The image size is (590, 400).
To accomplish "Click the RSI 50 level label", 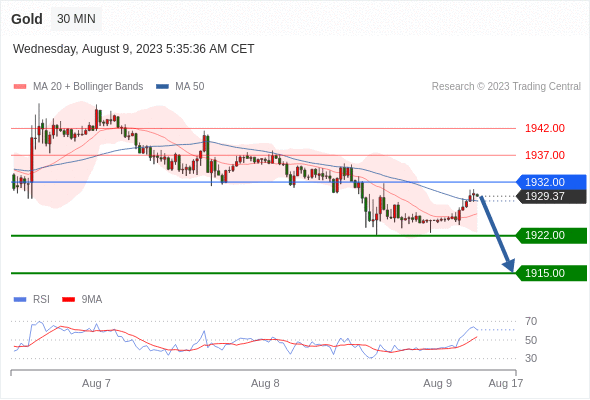I will pyautogui.click(x=531, y=340).
